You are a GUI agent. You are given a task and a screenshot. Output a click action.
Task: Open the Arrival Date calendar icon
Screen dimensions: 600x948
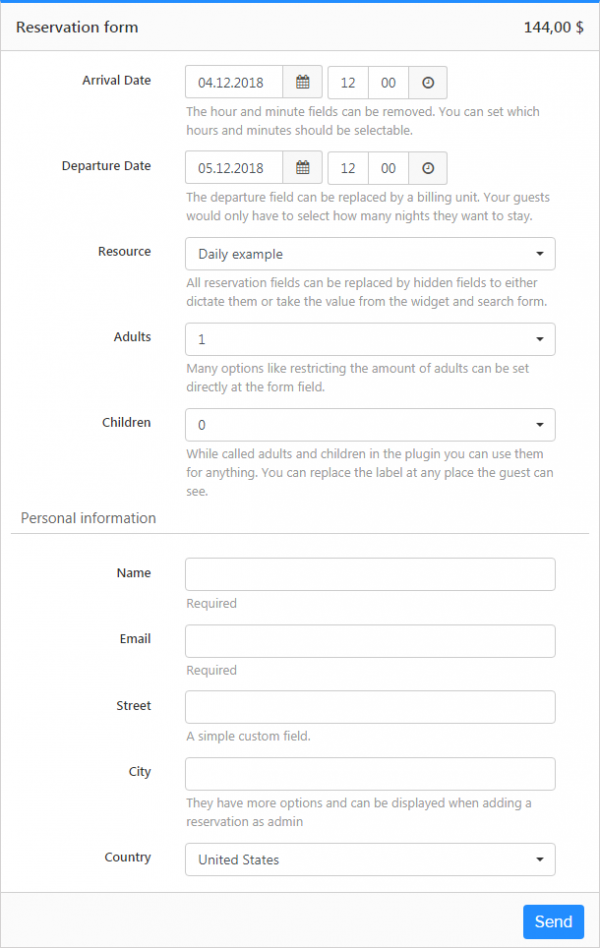pos(302,82)
